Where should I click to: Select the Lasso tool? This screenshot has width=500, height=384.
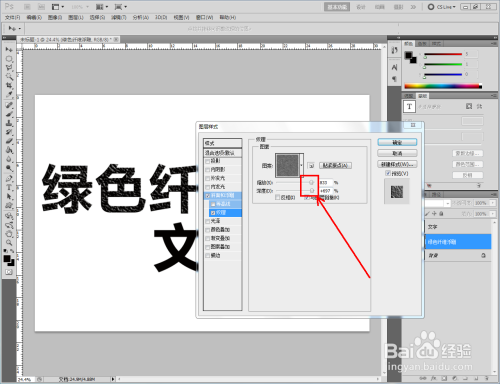[x=9, y=68]
